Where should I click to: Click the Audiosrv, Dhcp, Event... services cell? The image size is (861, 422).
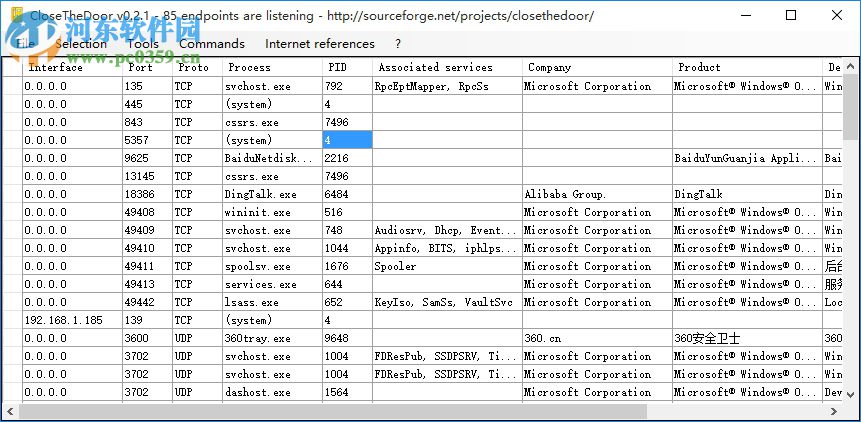point(447,230)
